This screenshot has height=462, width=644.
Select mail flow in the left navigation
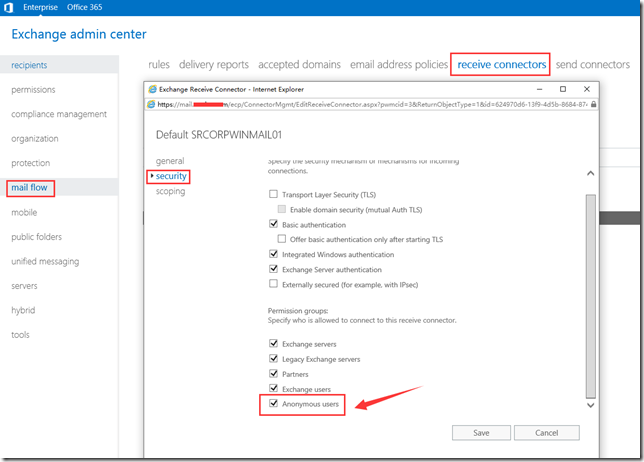(29, 188)
